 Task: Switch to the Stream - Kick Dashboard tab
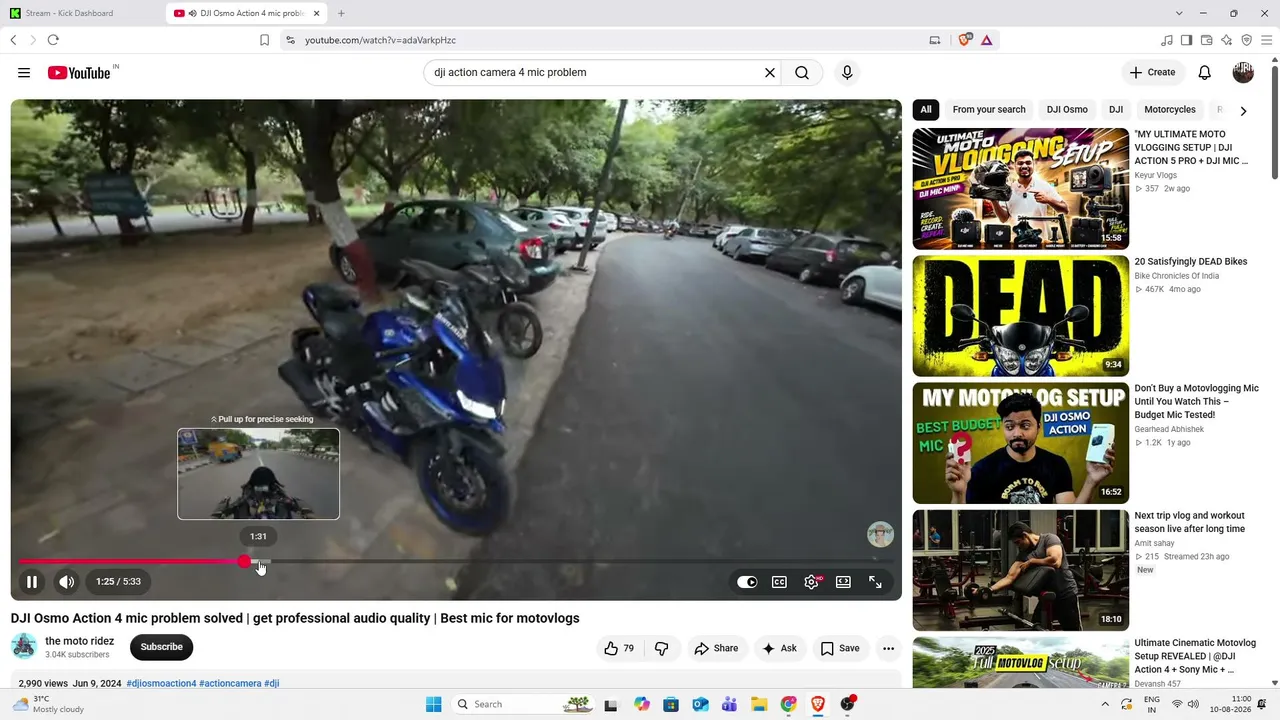82,13
